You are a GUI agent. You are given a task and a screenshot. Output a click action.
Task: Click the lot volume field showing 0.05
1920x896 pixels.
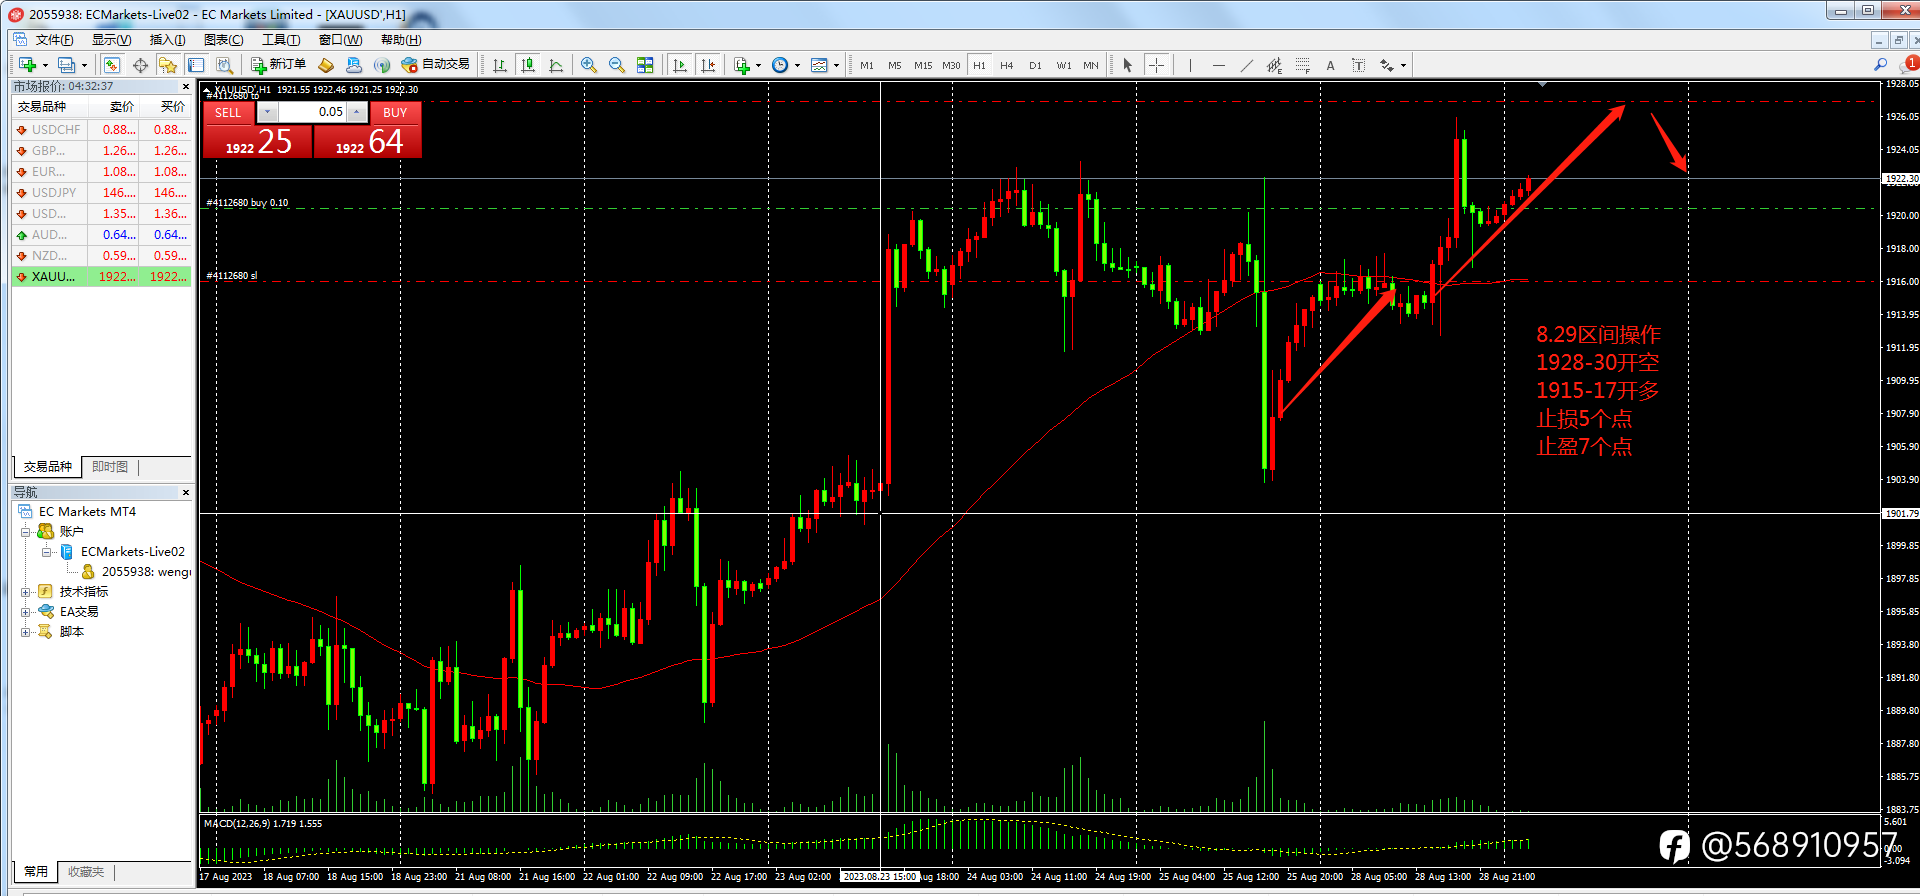point(312,112)
